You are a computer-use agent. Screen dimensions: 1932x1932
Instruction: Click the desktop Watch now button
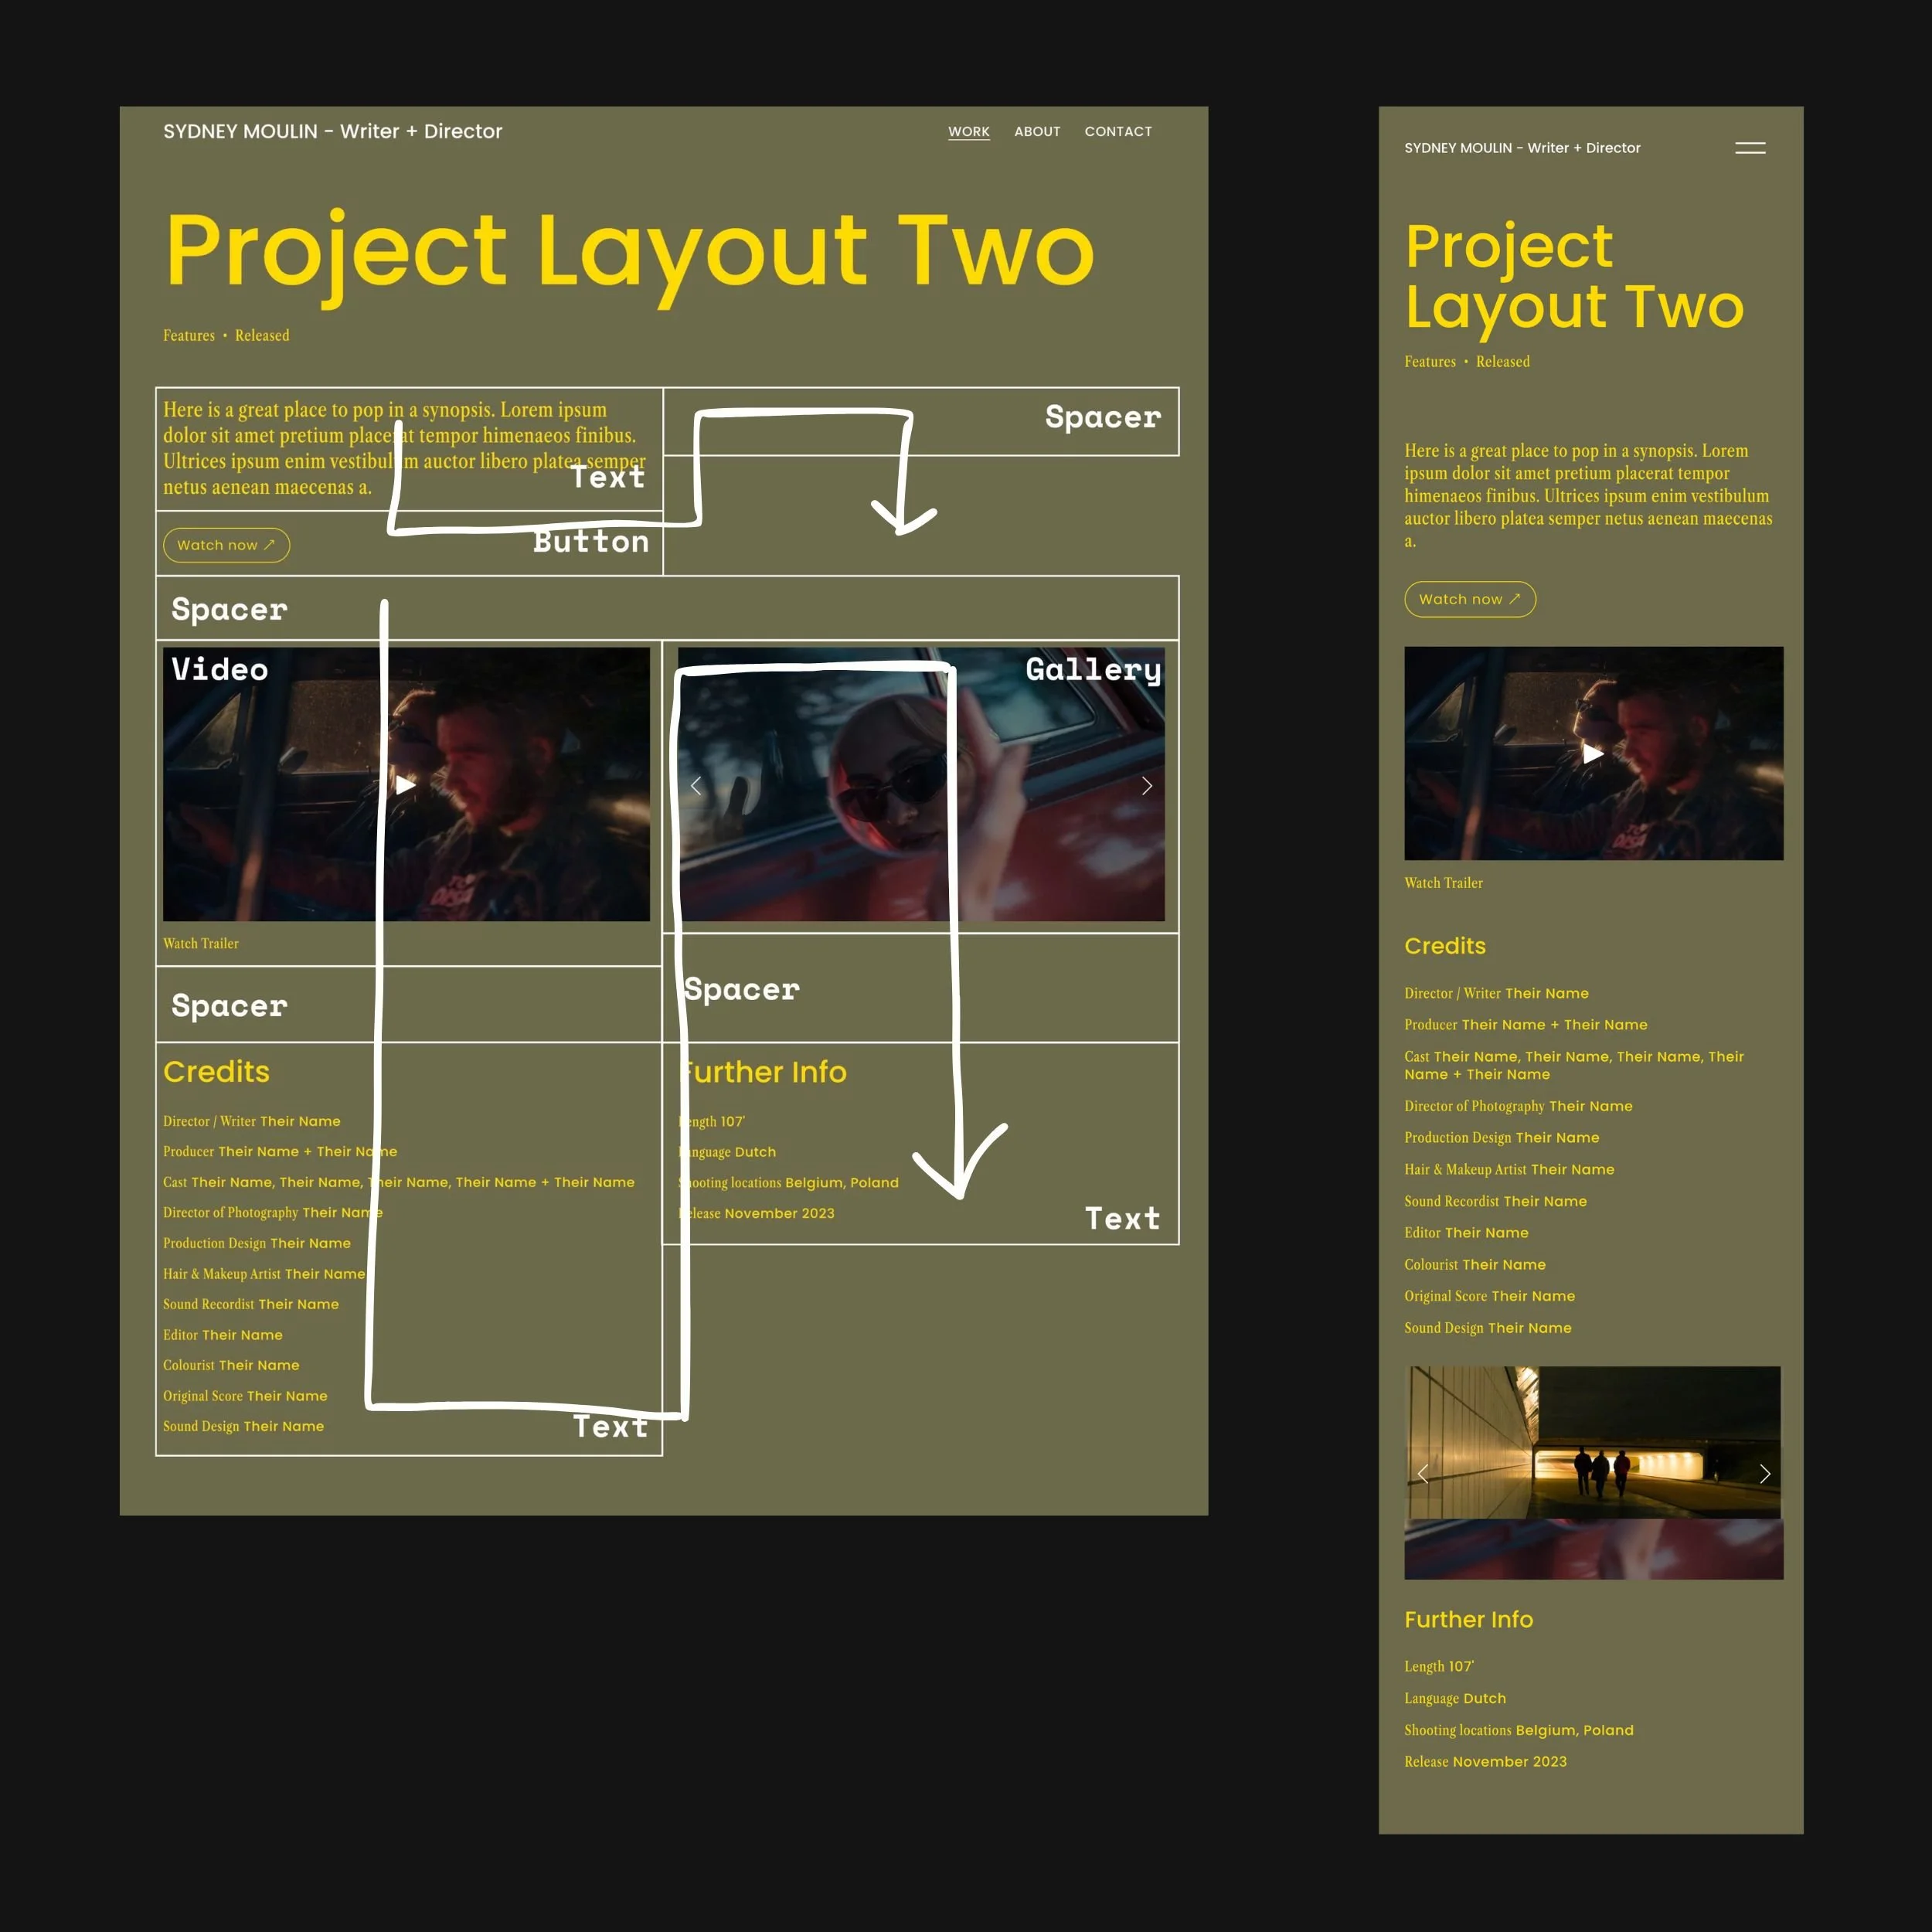click(226, 545)
